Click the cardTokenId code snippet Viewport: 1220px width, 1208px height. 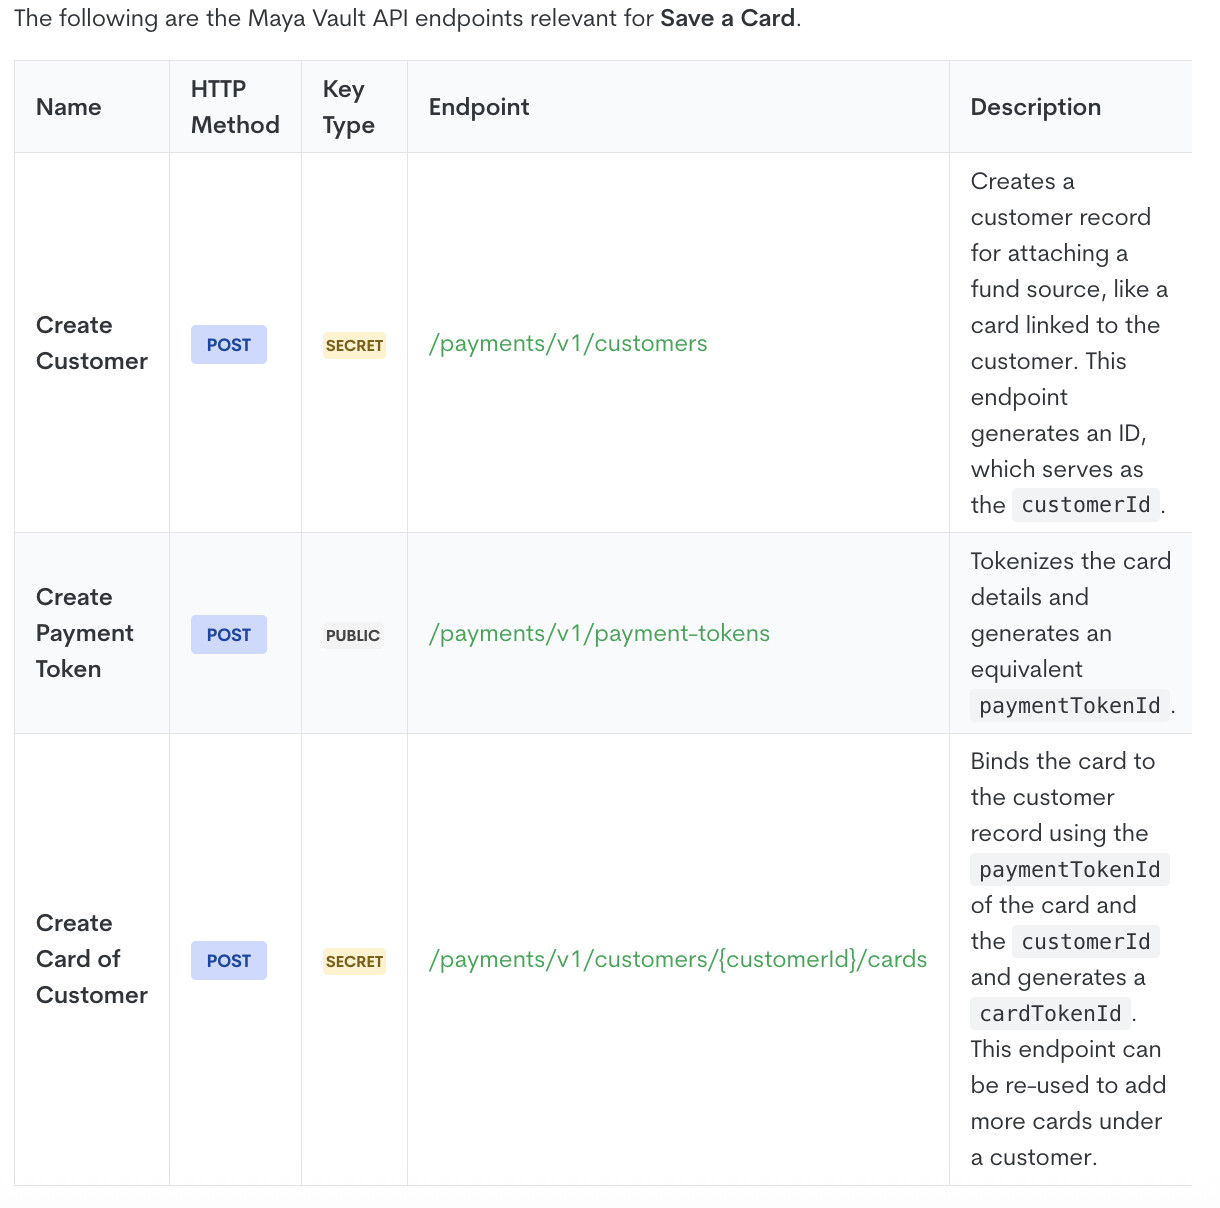click(1050, 1014)
